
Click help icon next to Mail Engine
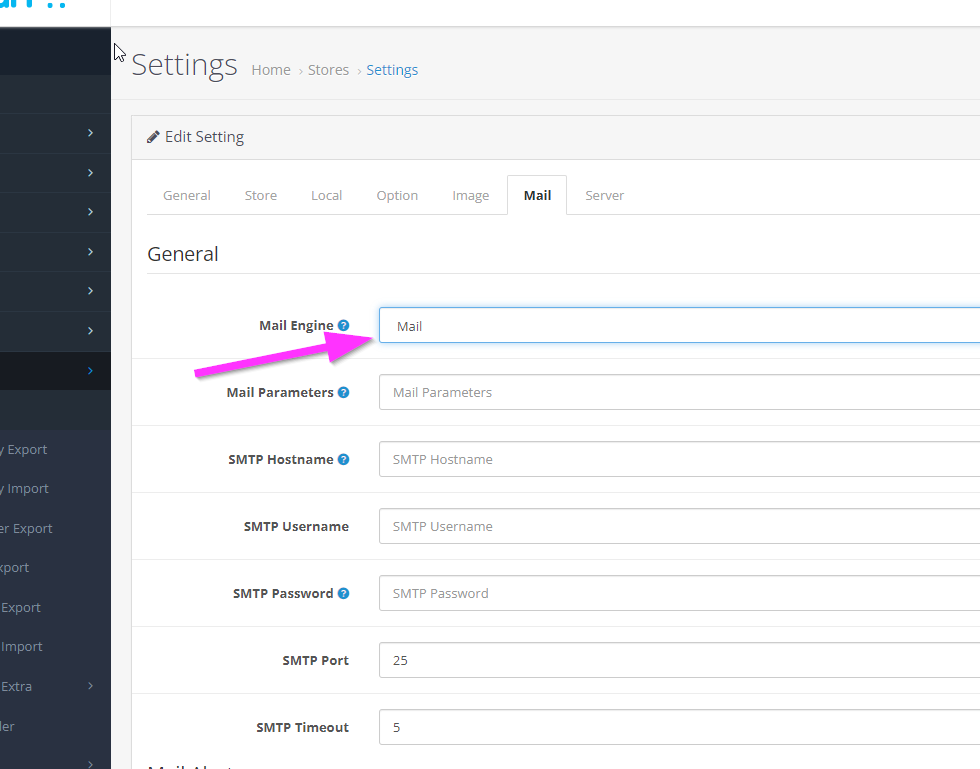pyautogui.click(x=343, y=326)
